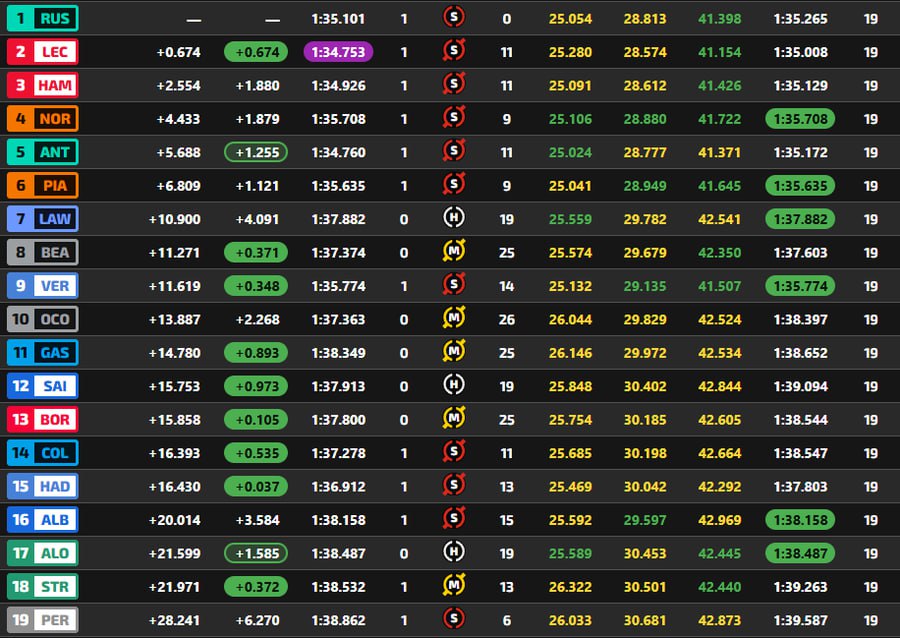Click the purple fastest lap 1:34.753
This screenshot has width=900, height=638.
[338, 52]
